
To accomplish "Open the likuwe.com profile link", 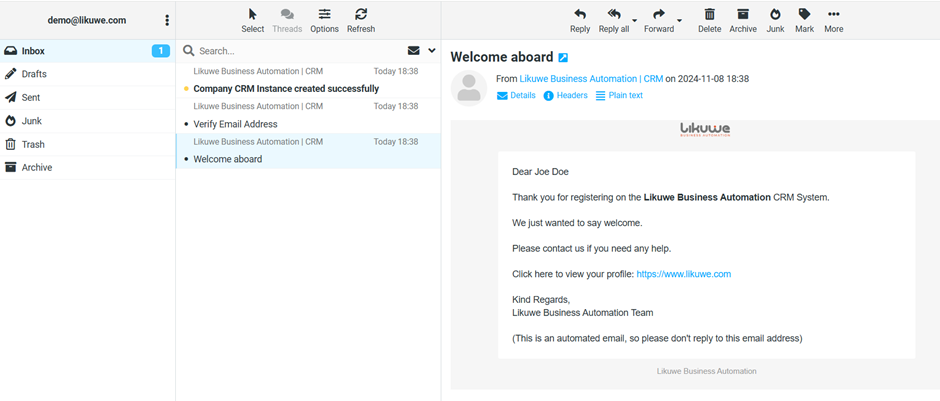I will [x=683, y=274].
